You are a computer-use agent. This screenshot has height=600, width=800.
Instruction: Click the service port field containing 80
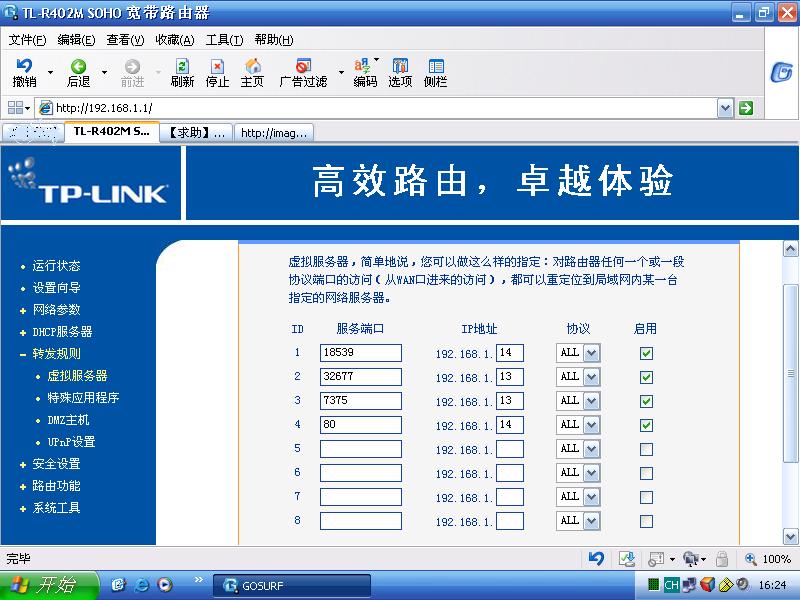point(361,424)
